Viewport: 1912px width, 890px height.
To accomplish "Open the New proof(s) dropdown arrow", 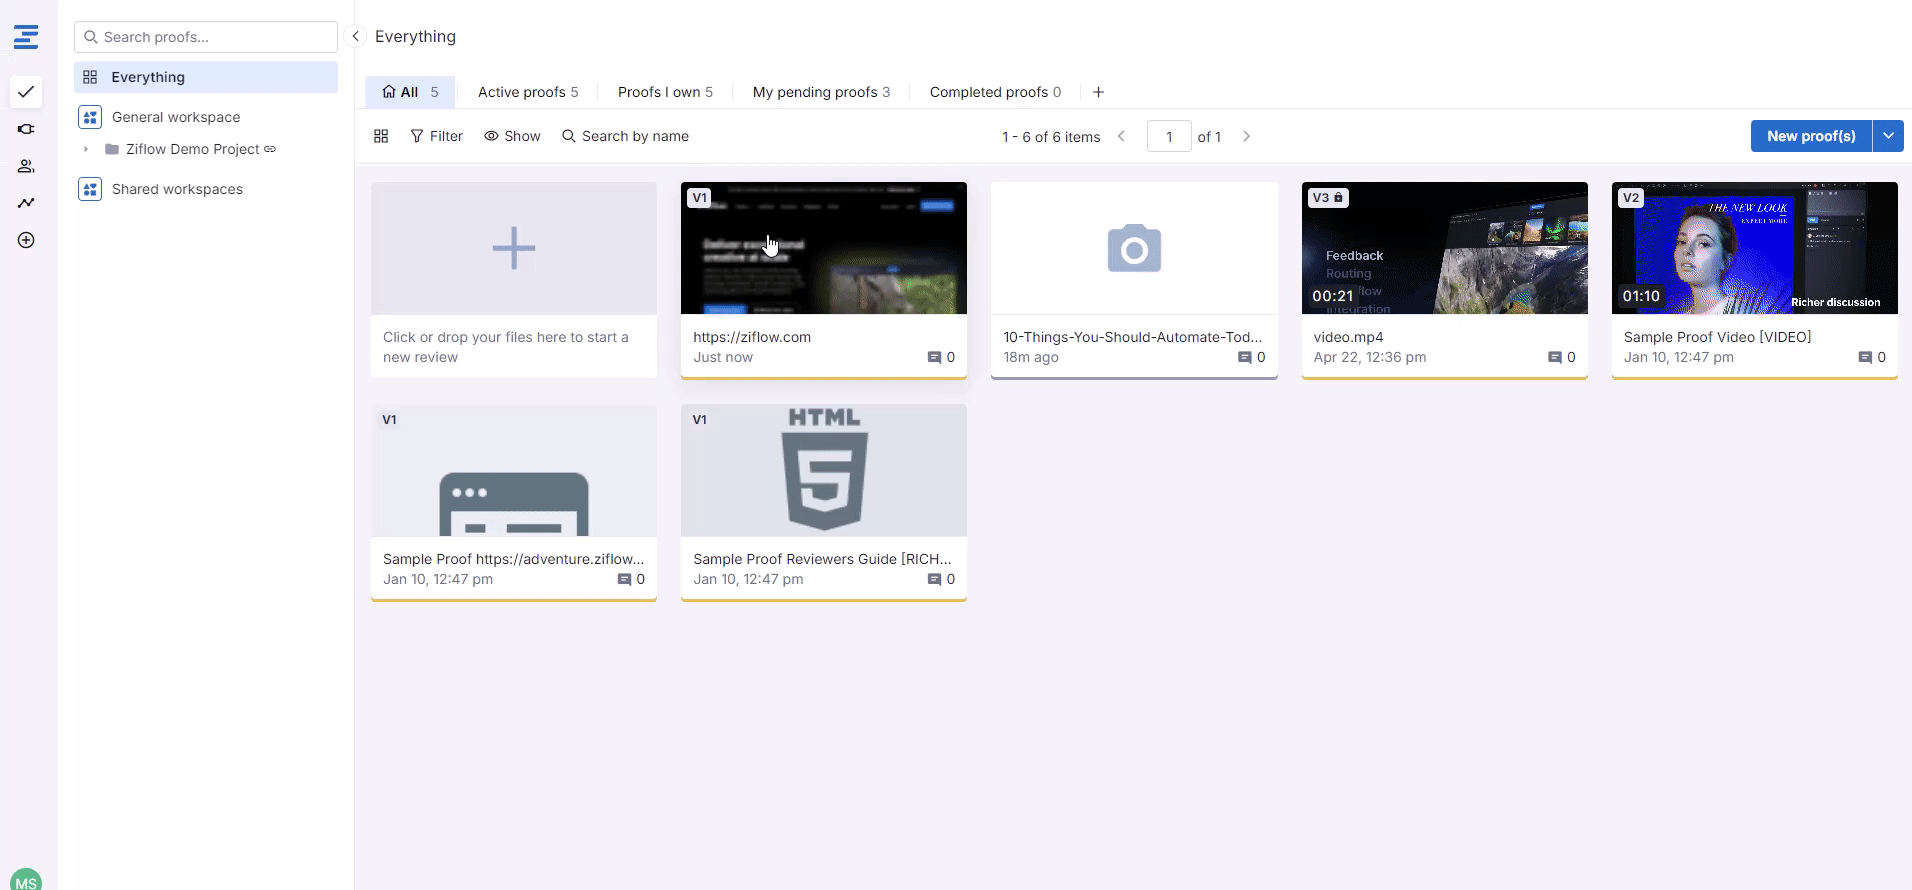I will tap(1888, 136).
